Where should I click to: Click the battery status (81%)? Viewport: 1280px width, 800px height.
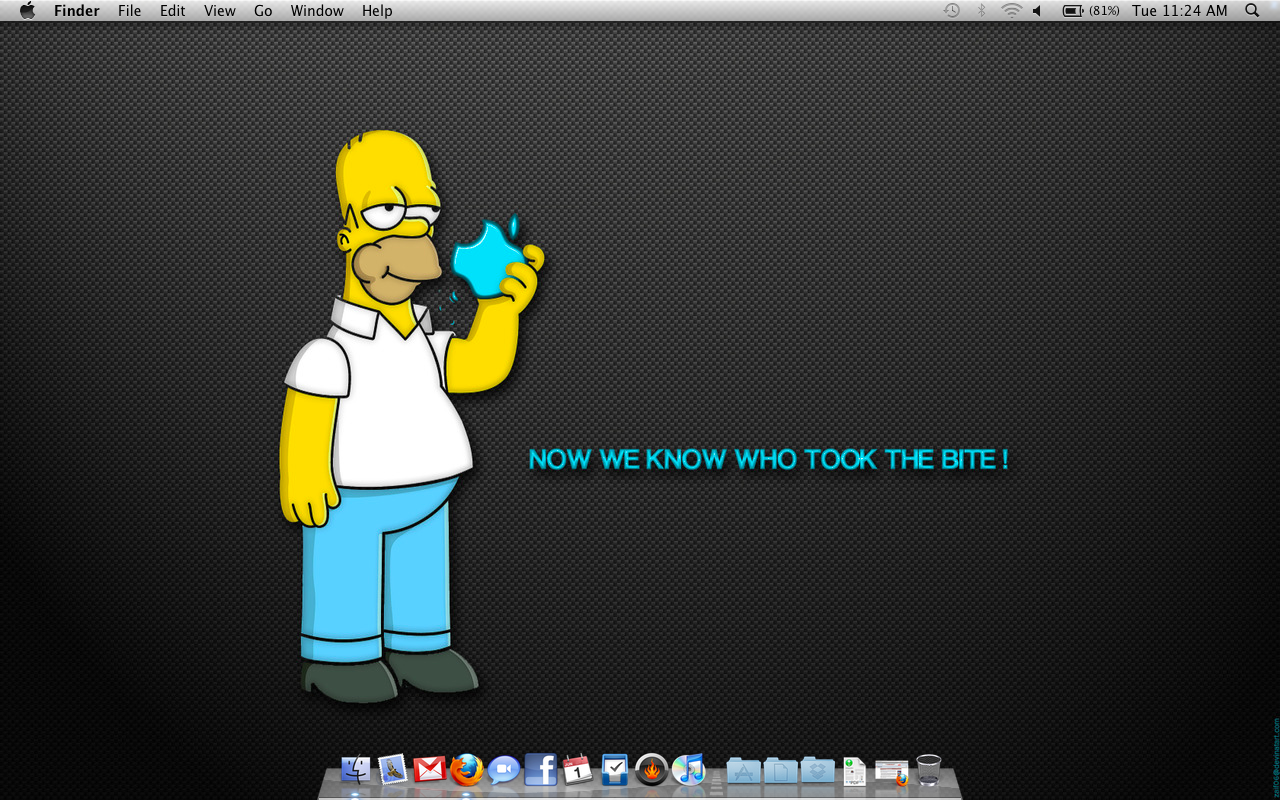point(1091,11)
